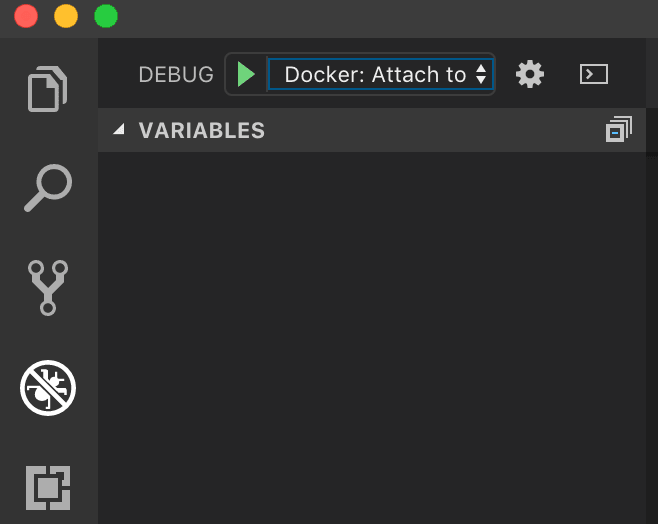Open the Explorer files view
The width and height of the screenshot is (658, 524).
tap(48, 88)
